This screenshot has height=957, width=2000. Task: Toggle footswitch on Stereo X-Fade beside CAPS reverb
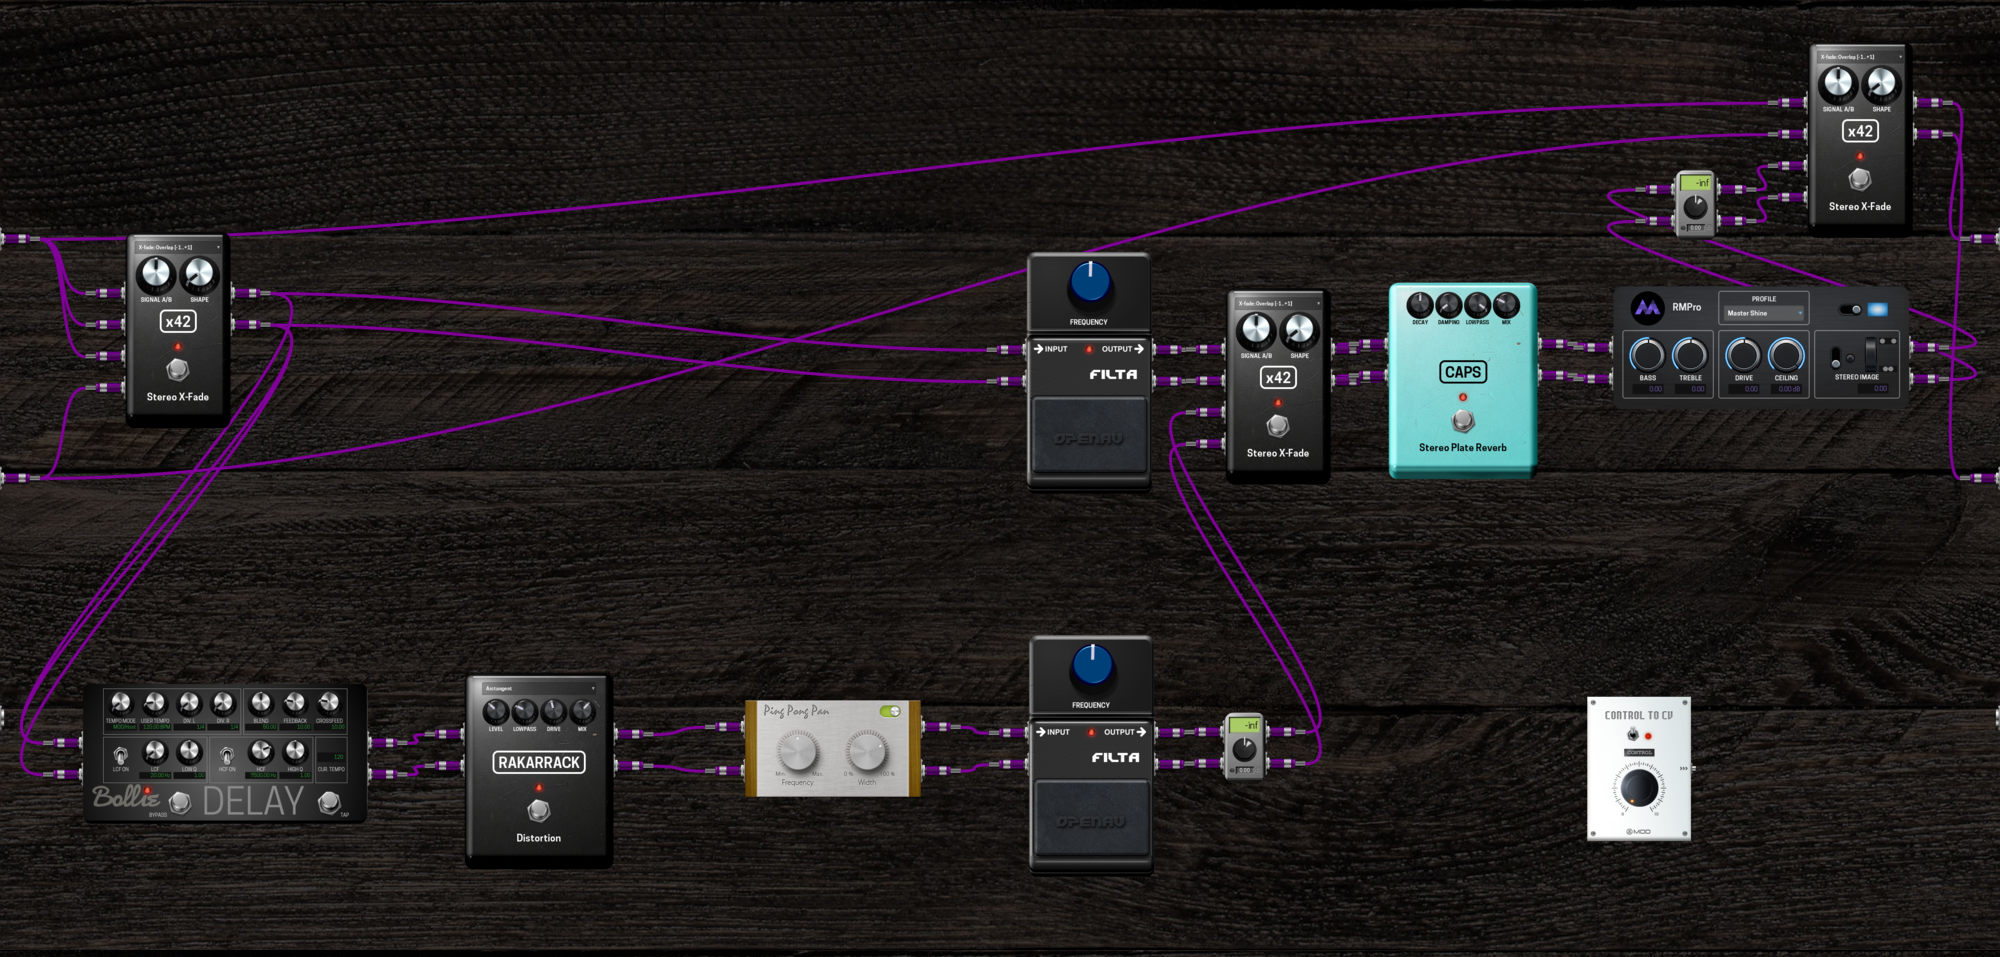[x=1278, y=426]
